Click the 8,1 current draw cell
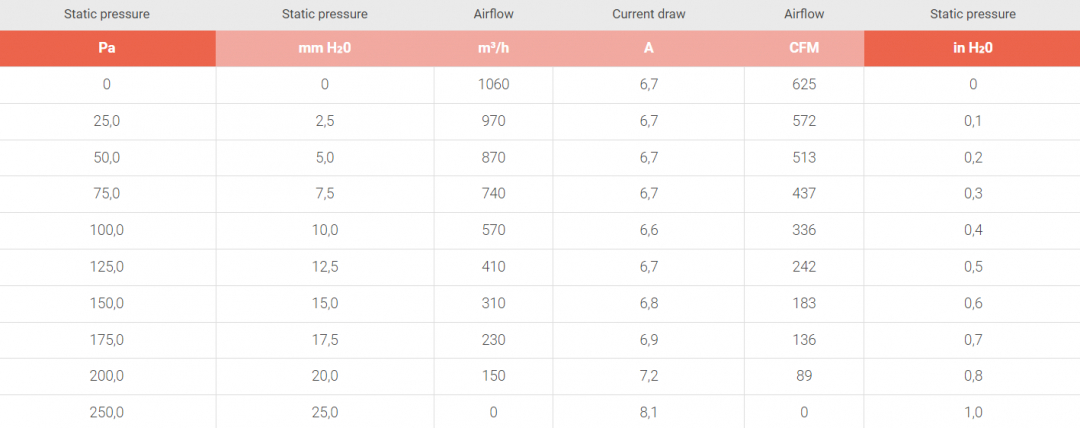The image size is (1080, 428). [x=648, y=413]
